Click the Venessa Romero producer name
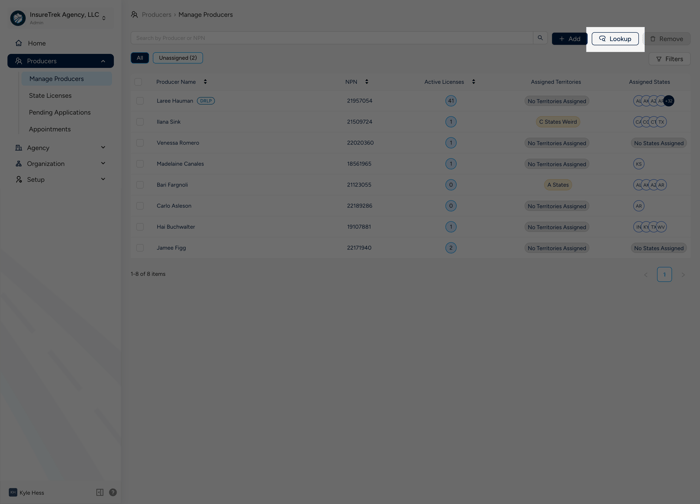700x504 pixels. tap(178, 143)
